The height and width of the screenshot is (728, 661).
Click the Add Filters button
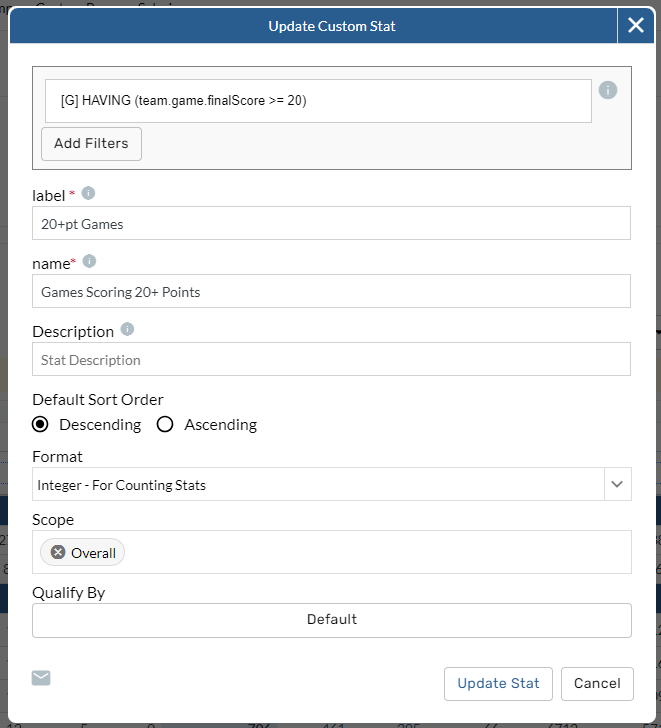click(91, 143)
